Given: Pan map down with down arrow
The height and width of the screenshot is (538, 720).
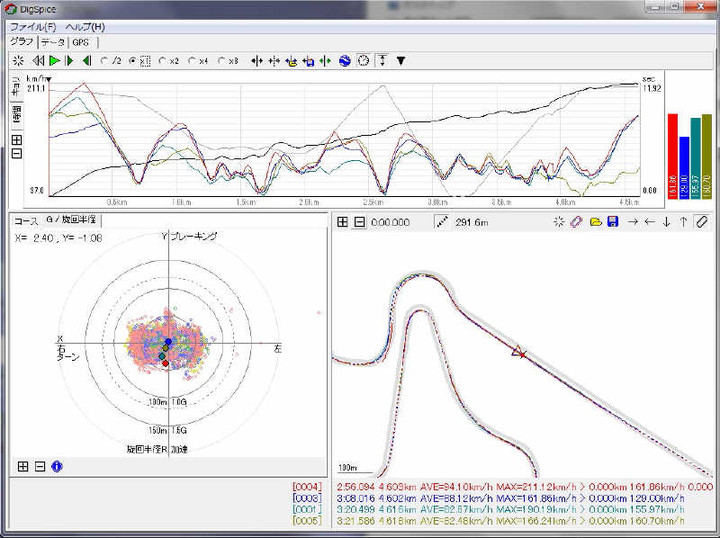Looking at the screenshot, I should point(666,222).
